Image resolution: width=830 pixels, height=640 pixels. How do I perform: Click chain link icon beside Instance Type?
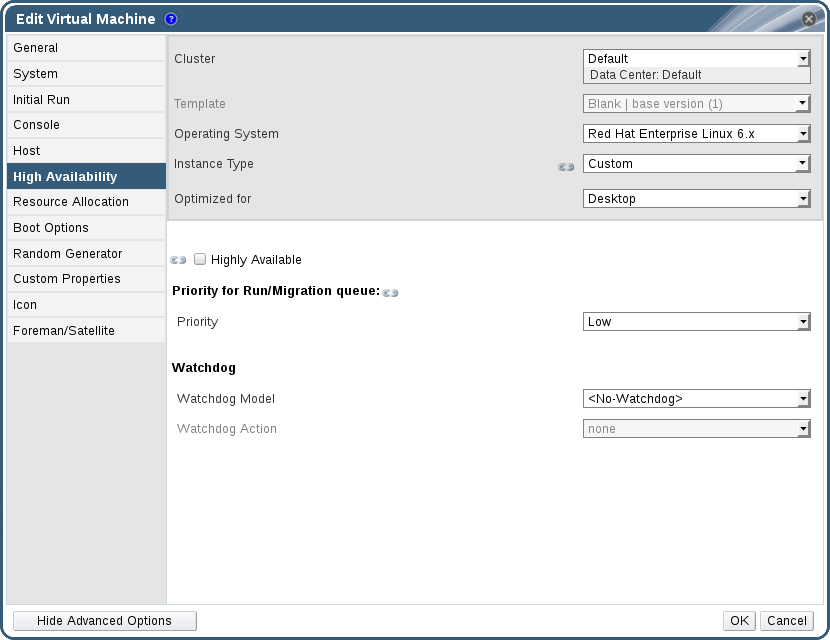coord(566,166)
